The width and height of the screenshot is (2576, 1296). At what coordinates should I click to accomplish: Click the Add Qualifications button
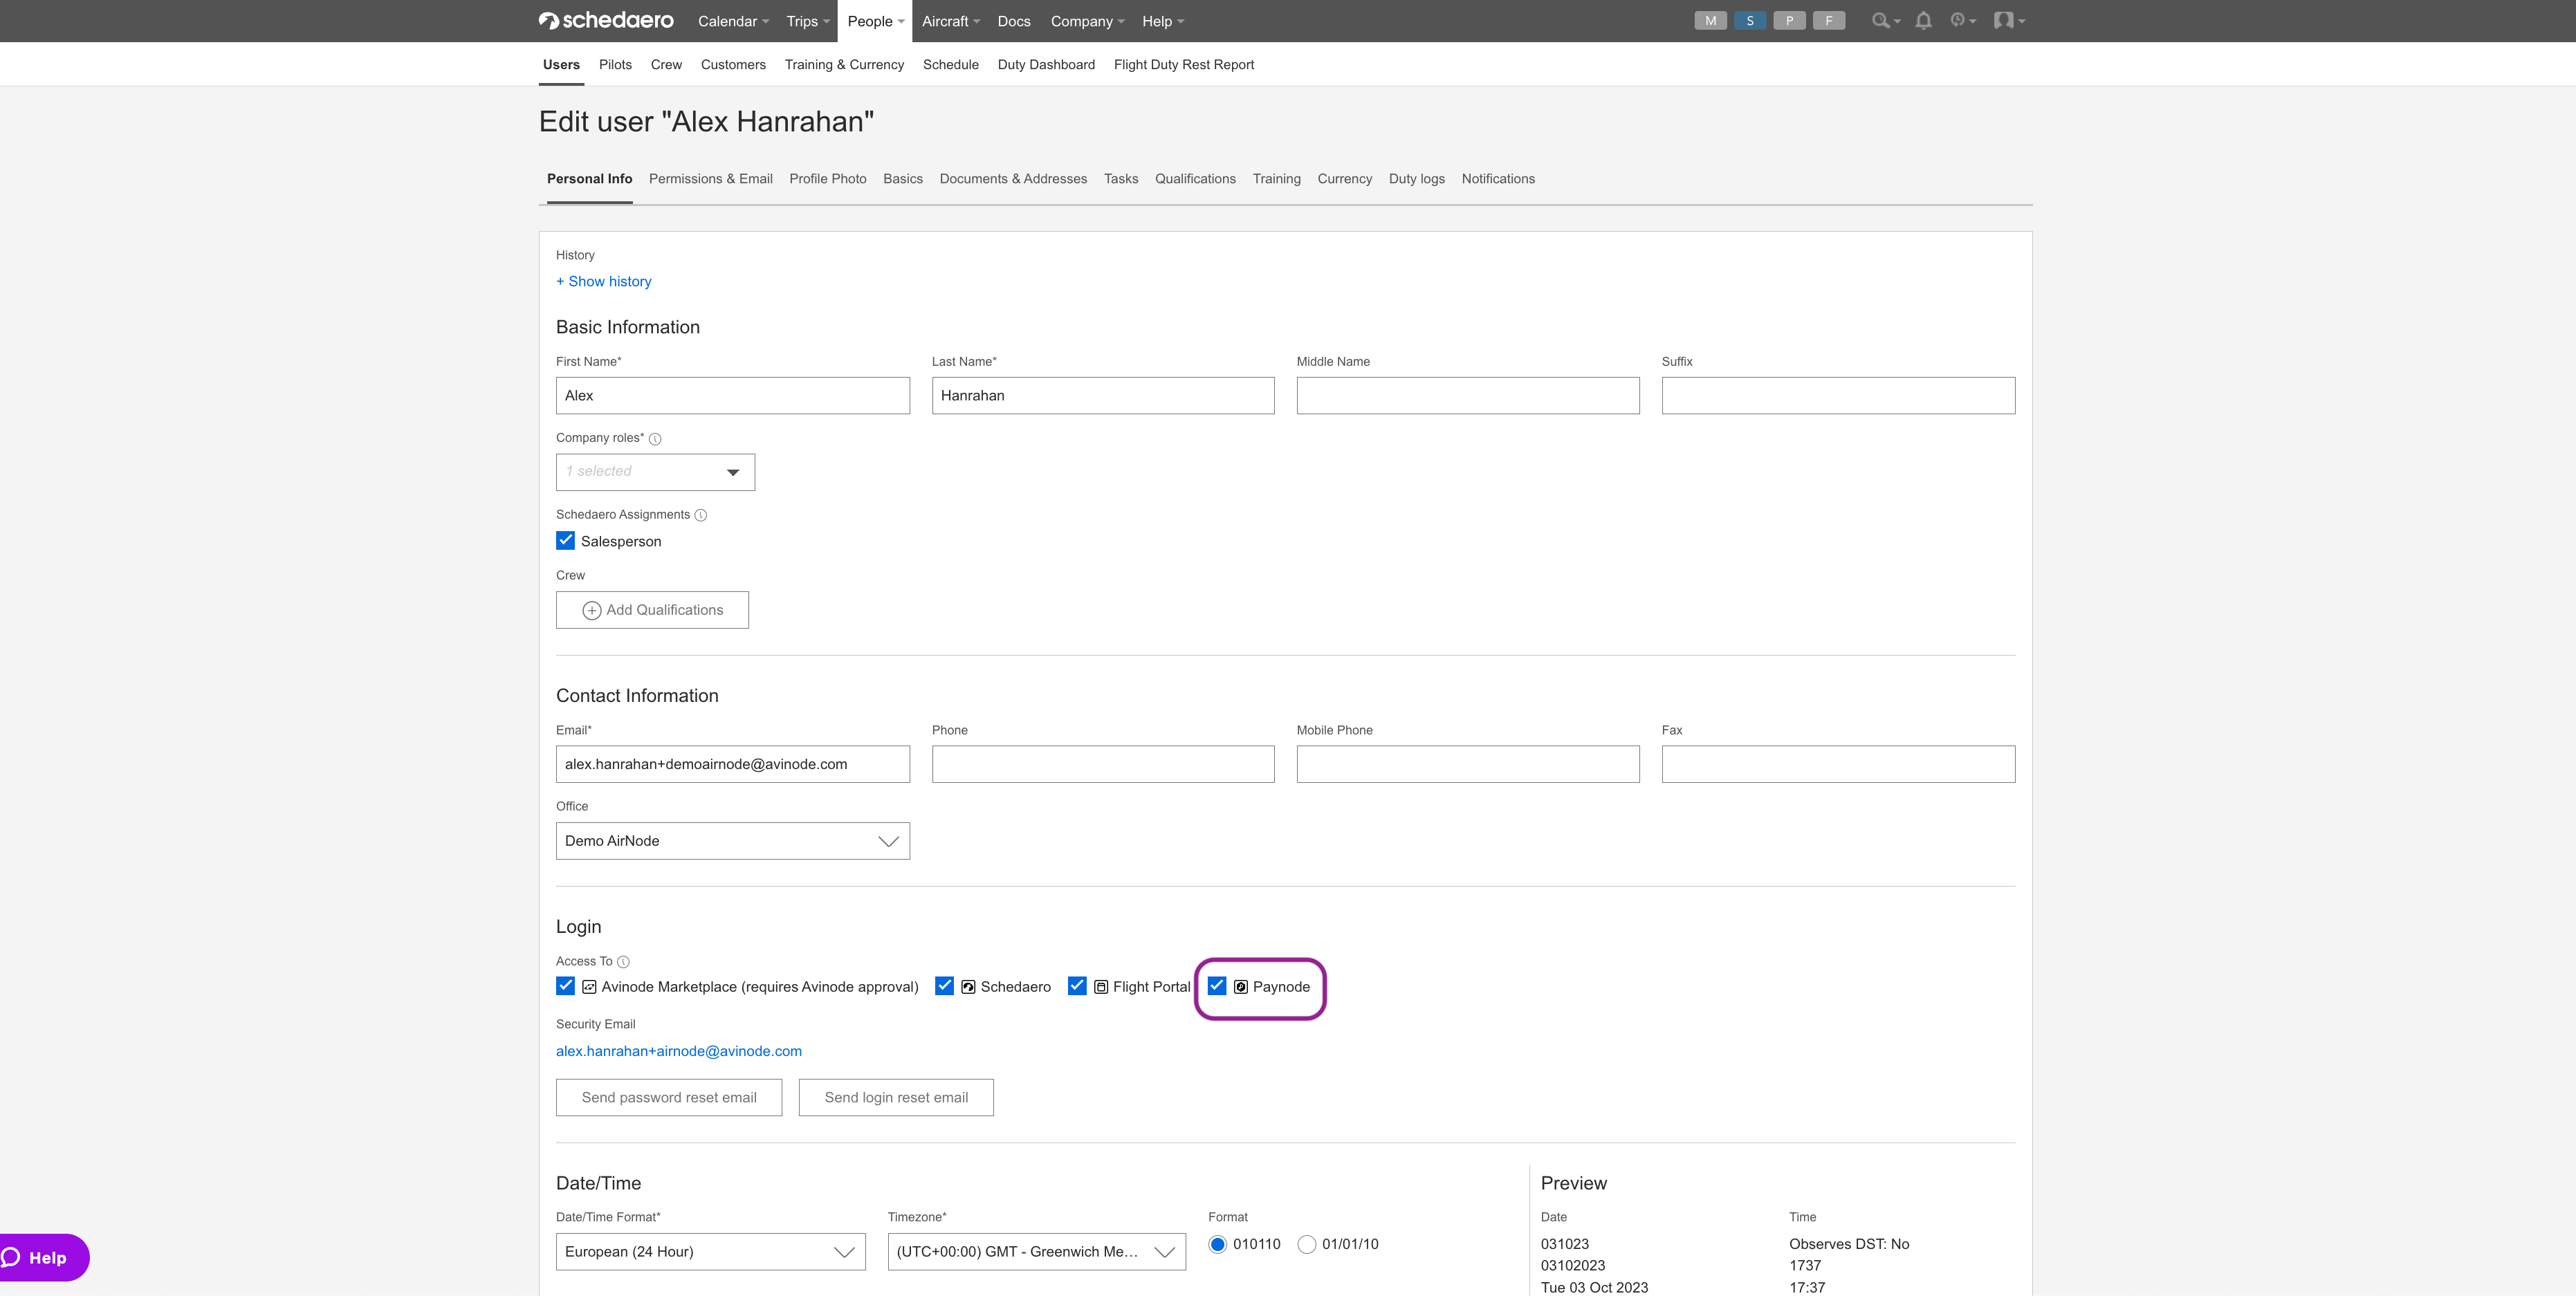tap(652, 610)
